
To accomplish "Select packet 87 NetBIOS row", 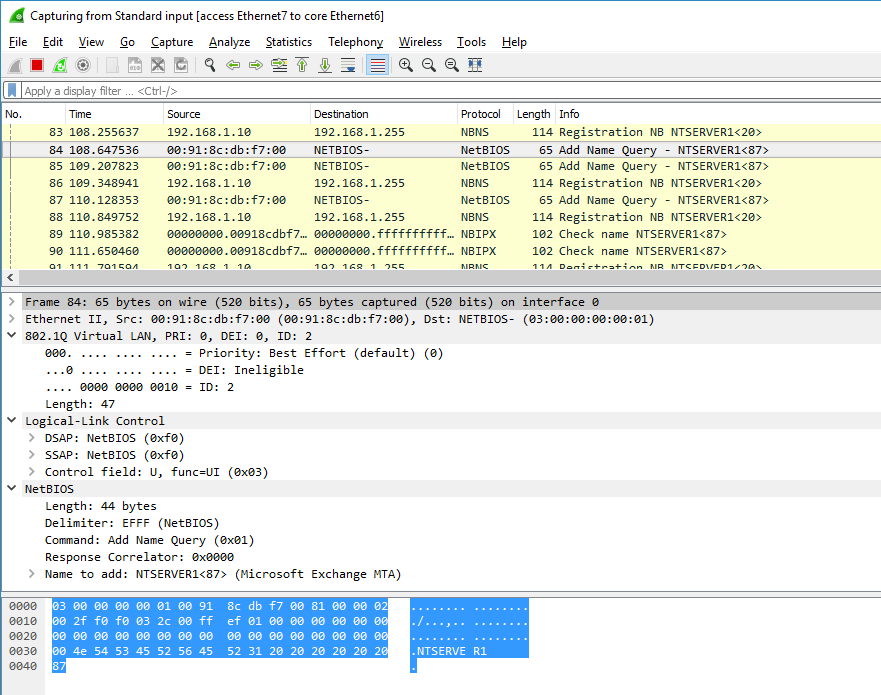I will 441,200.
